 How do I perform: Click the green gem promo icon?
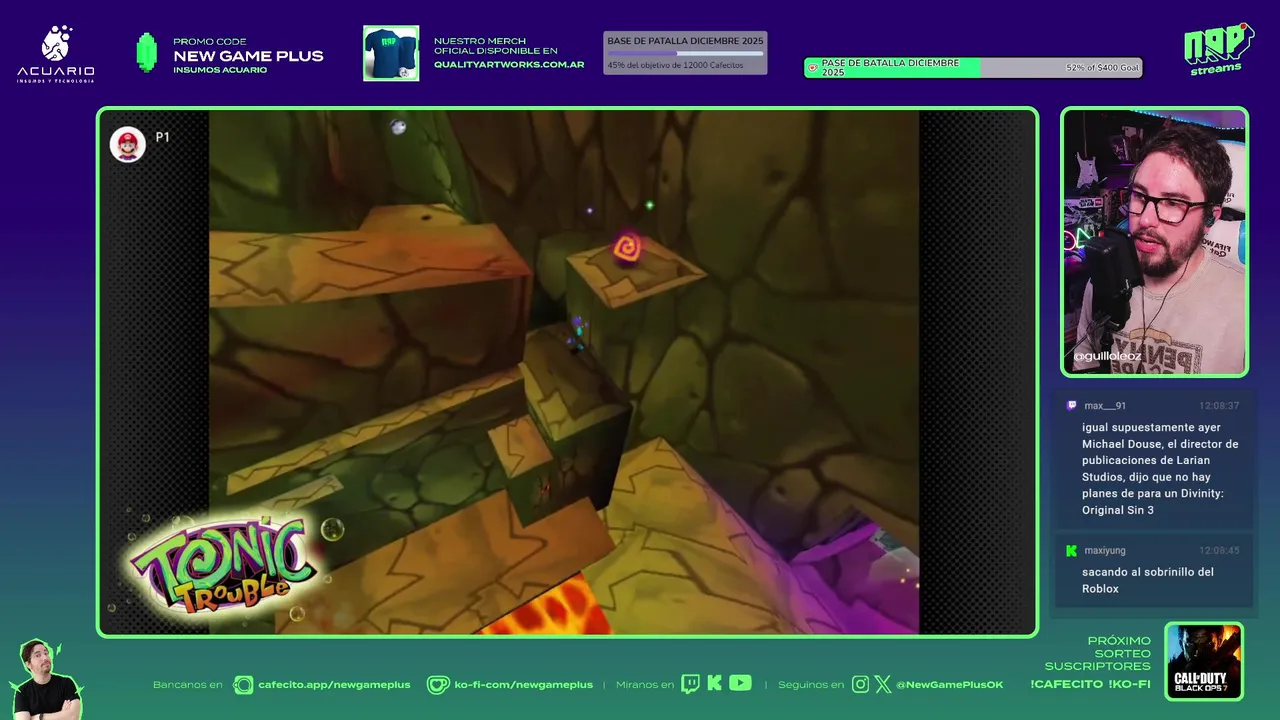click(147, 53)
